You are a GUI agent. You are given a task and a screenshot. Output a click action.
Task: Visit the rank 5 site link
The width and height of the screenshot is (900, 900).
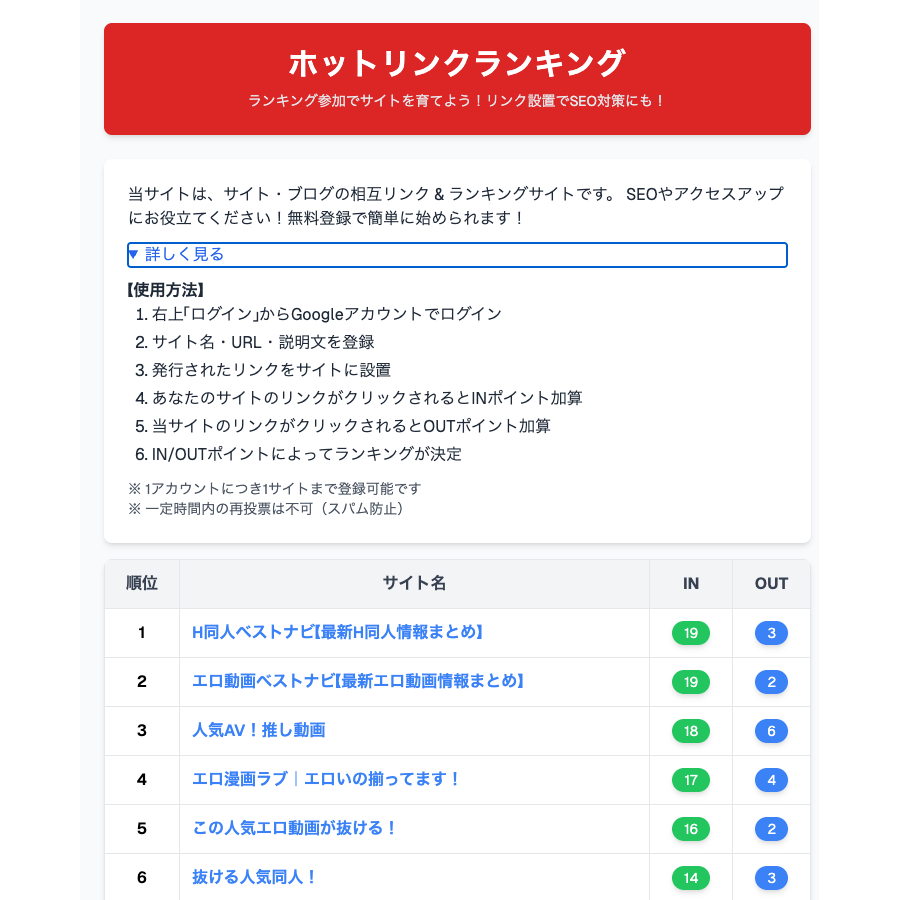click(295, 829)
